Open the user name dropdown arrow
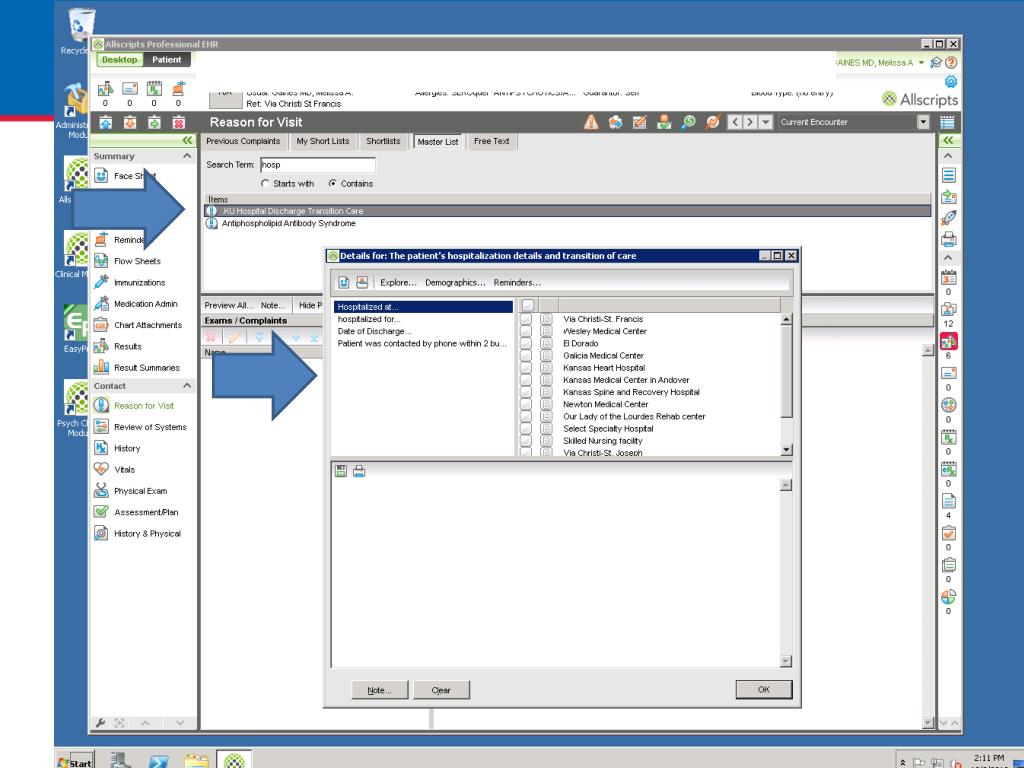Image resolution: width=1024 pixels, height=768 pixels. [921, 63]
